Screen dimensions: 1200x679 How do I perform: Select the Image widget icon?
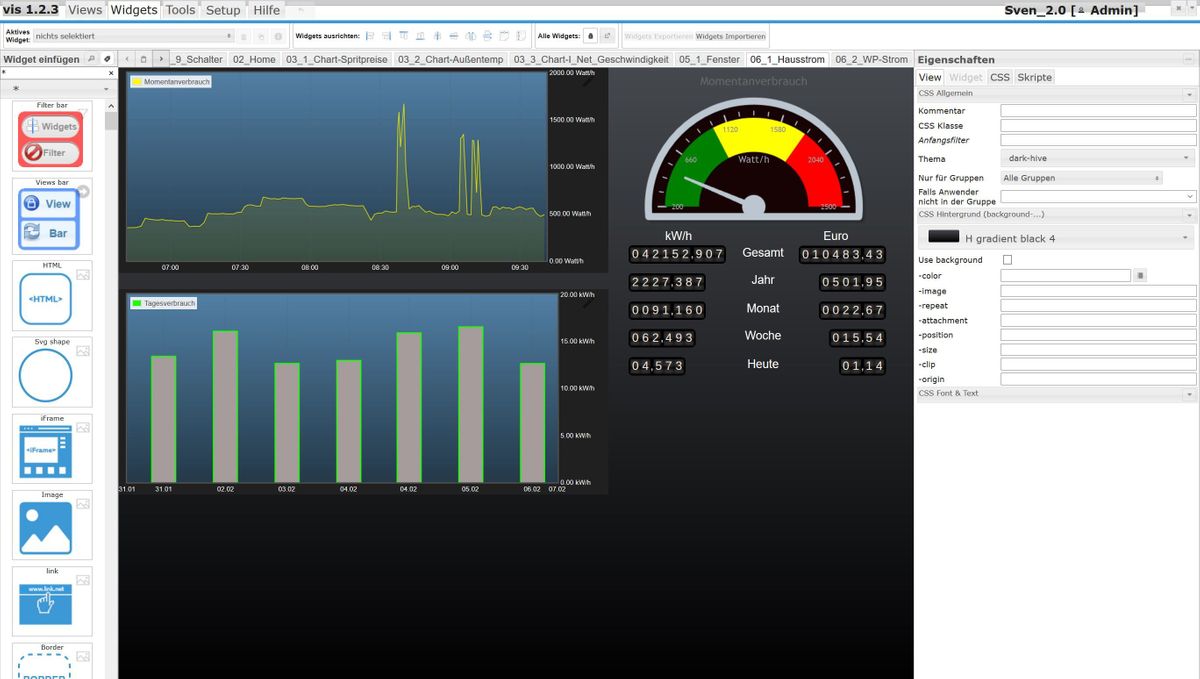coord(45,528)
